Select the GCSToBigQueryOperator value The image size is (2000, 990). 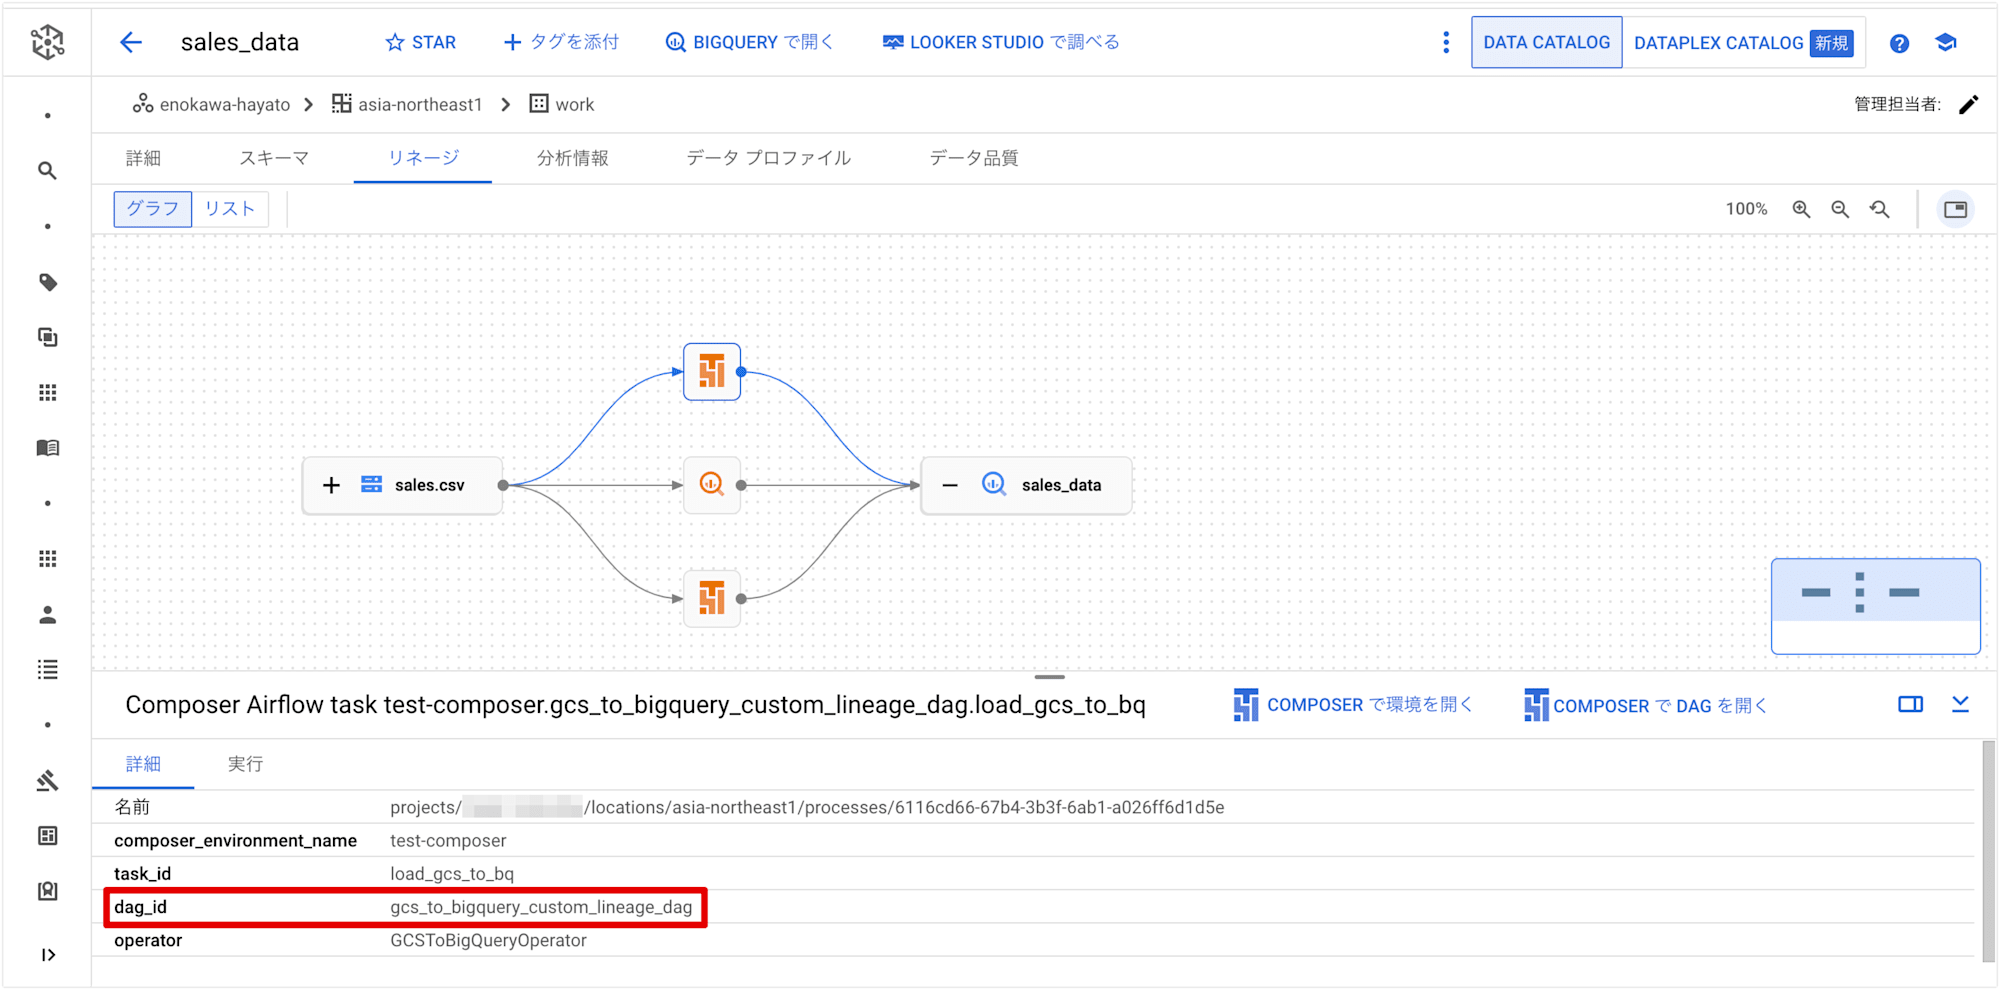tap(488, 940)
